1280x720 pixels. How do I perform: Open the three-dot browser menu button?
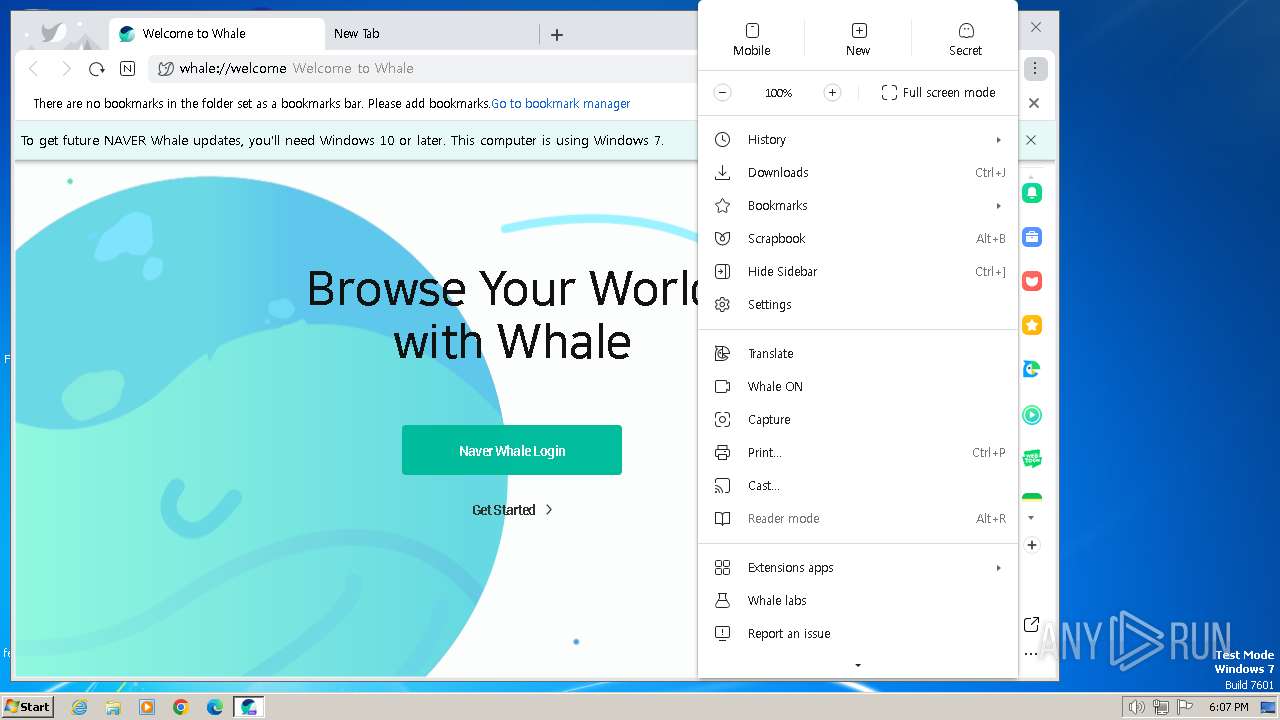(x=1035, y=69)
